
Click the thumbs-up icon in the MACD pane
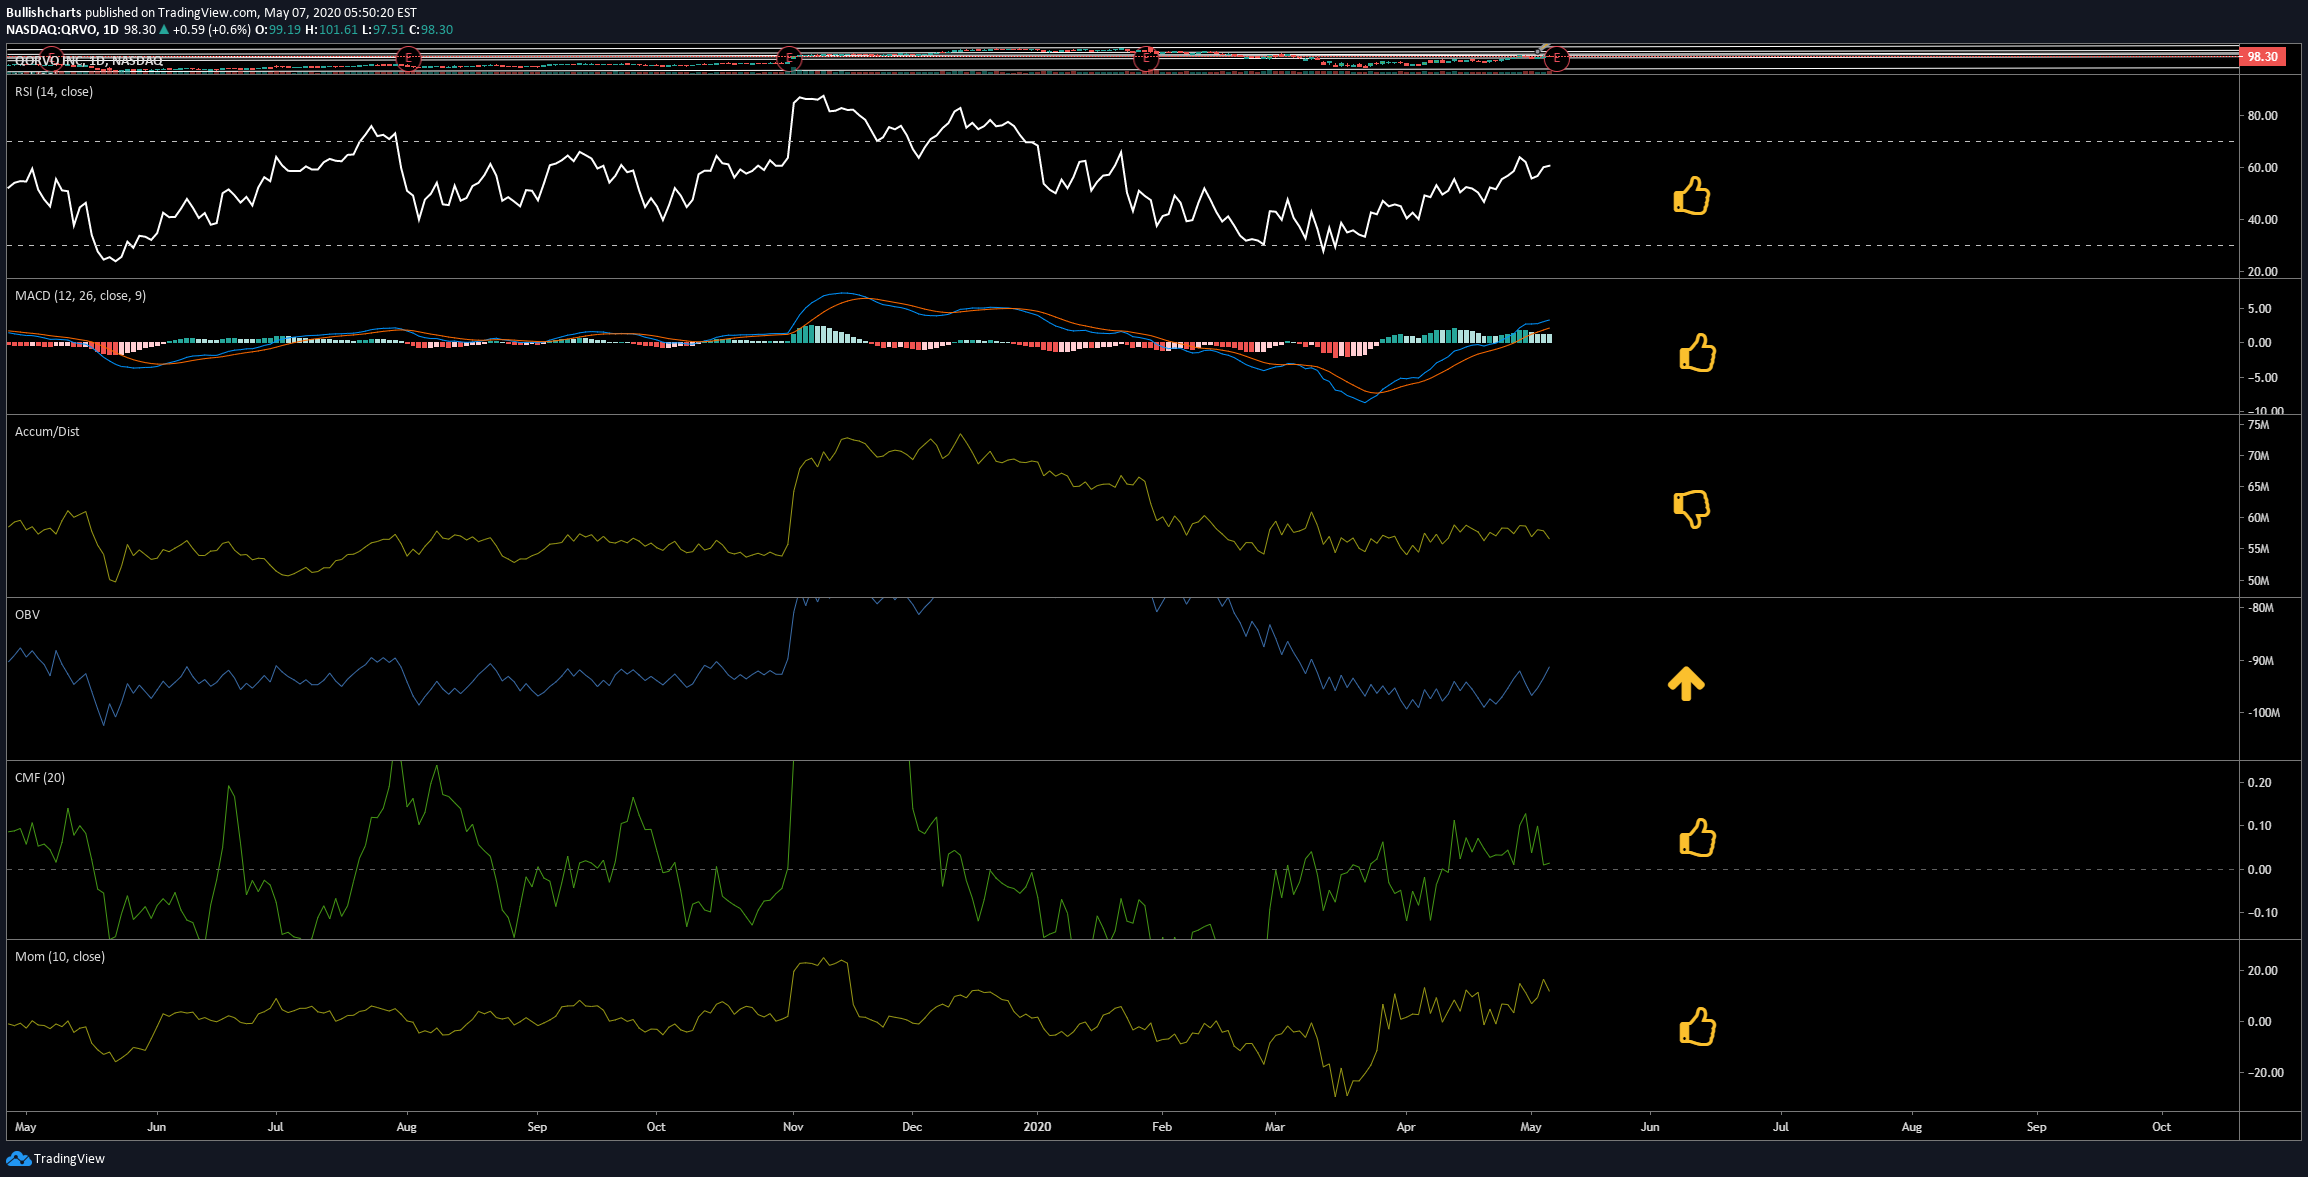[x=1698, y=353]
